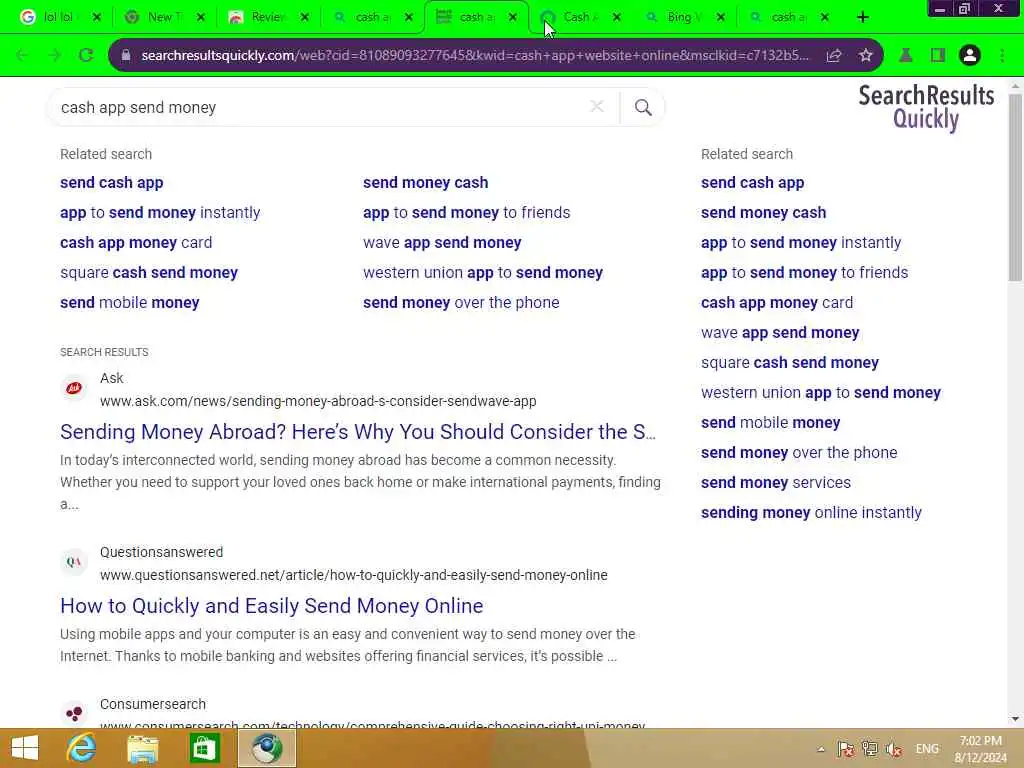Click the Ask result favicon
This screenshot has width=1024, height=768.
click(74, 388)
